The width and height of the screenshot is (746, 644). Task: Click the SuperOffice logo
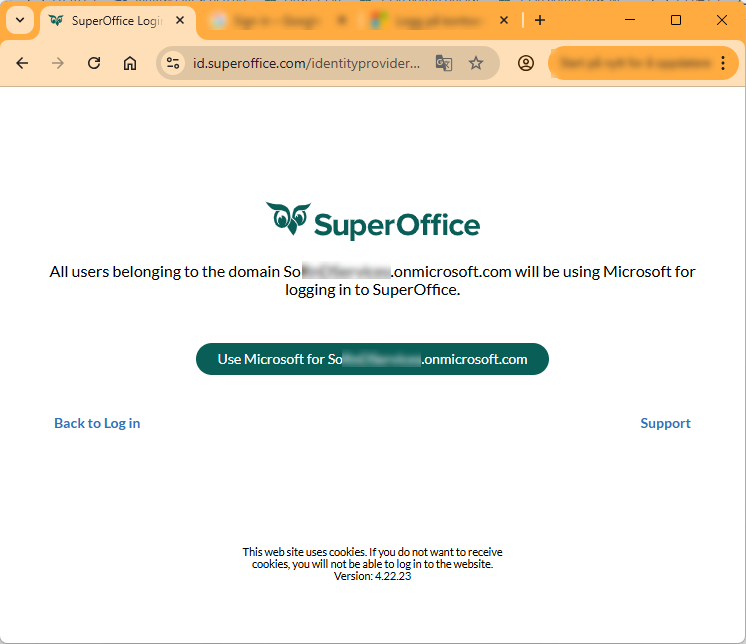(x=373, y=221)
